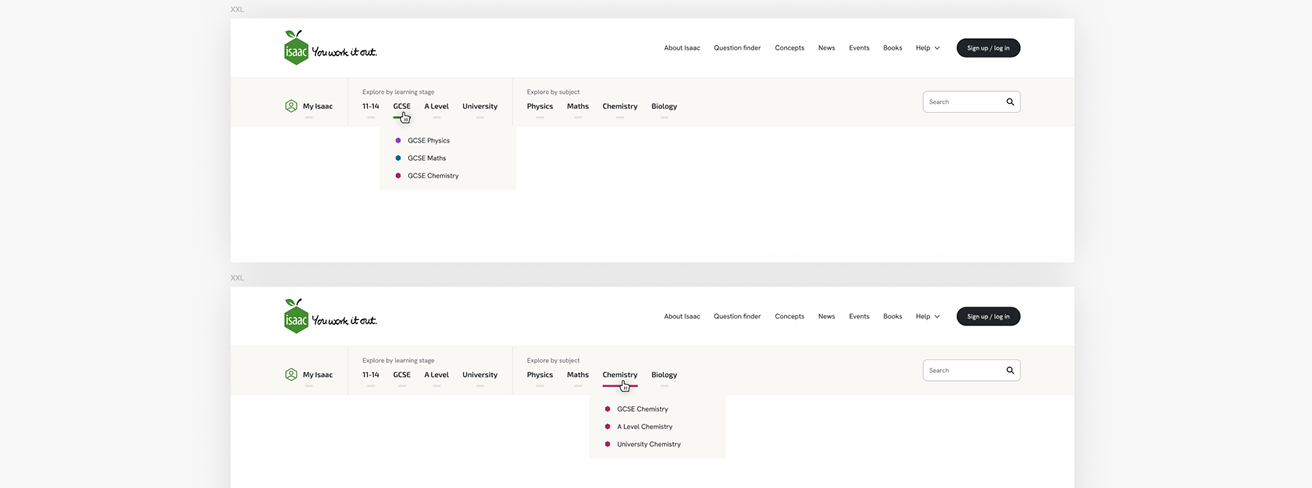The width and height of the screenshot is (1312, 488).
Task: Choose University Chemistry in the Chemistry dropdown
Action: point(649,444)
